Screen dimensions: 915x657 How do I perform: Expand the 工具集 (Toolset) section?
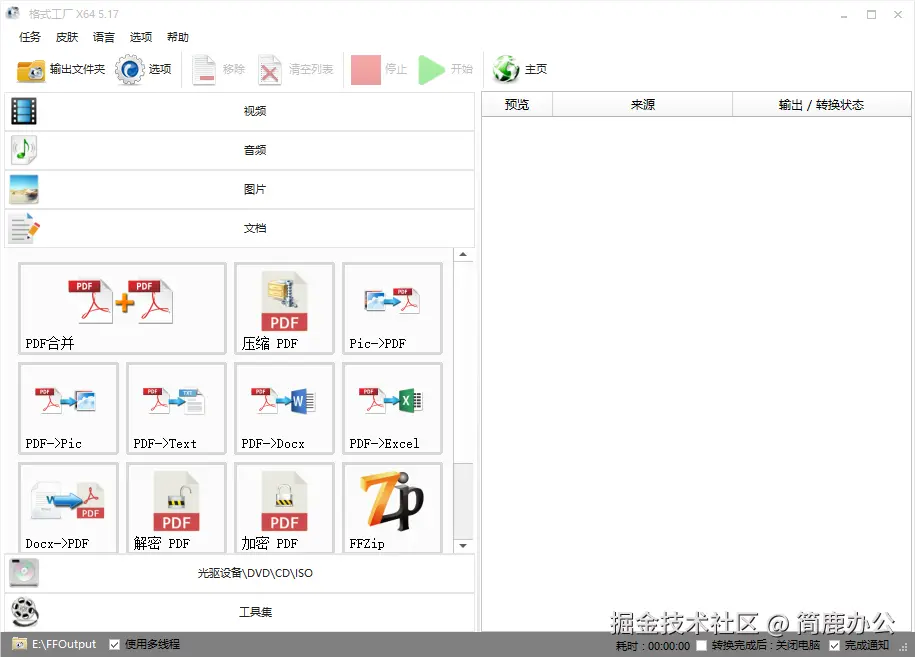point(255,611)
